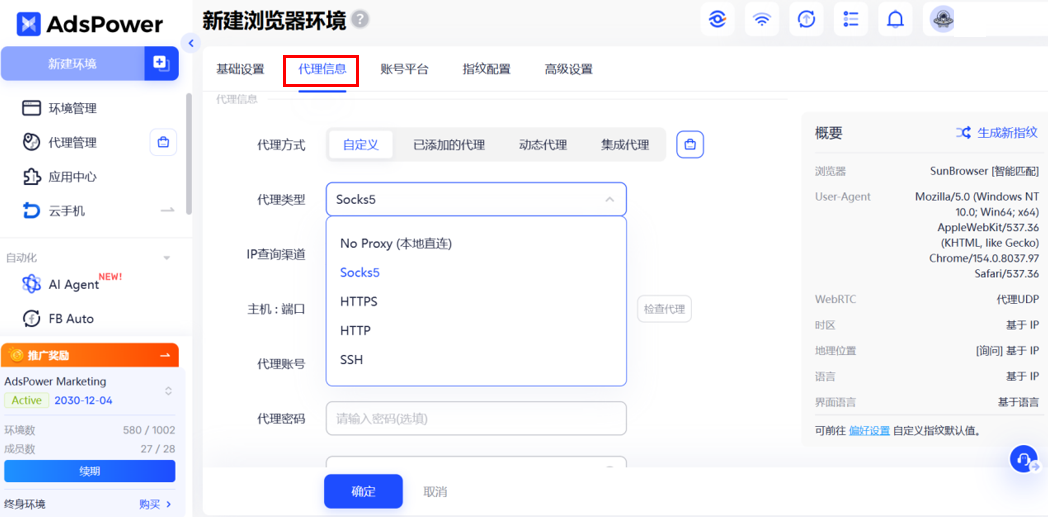Collapse the left sidebar arrow
The width and height of the screenshot is (1048, 517).
(x=190, y=43)
